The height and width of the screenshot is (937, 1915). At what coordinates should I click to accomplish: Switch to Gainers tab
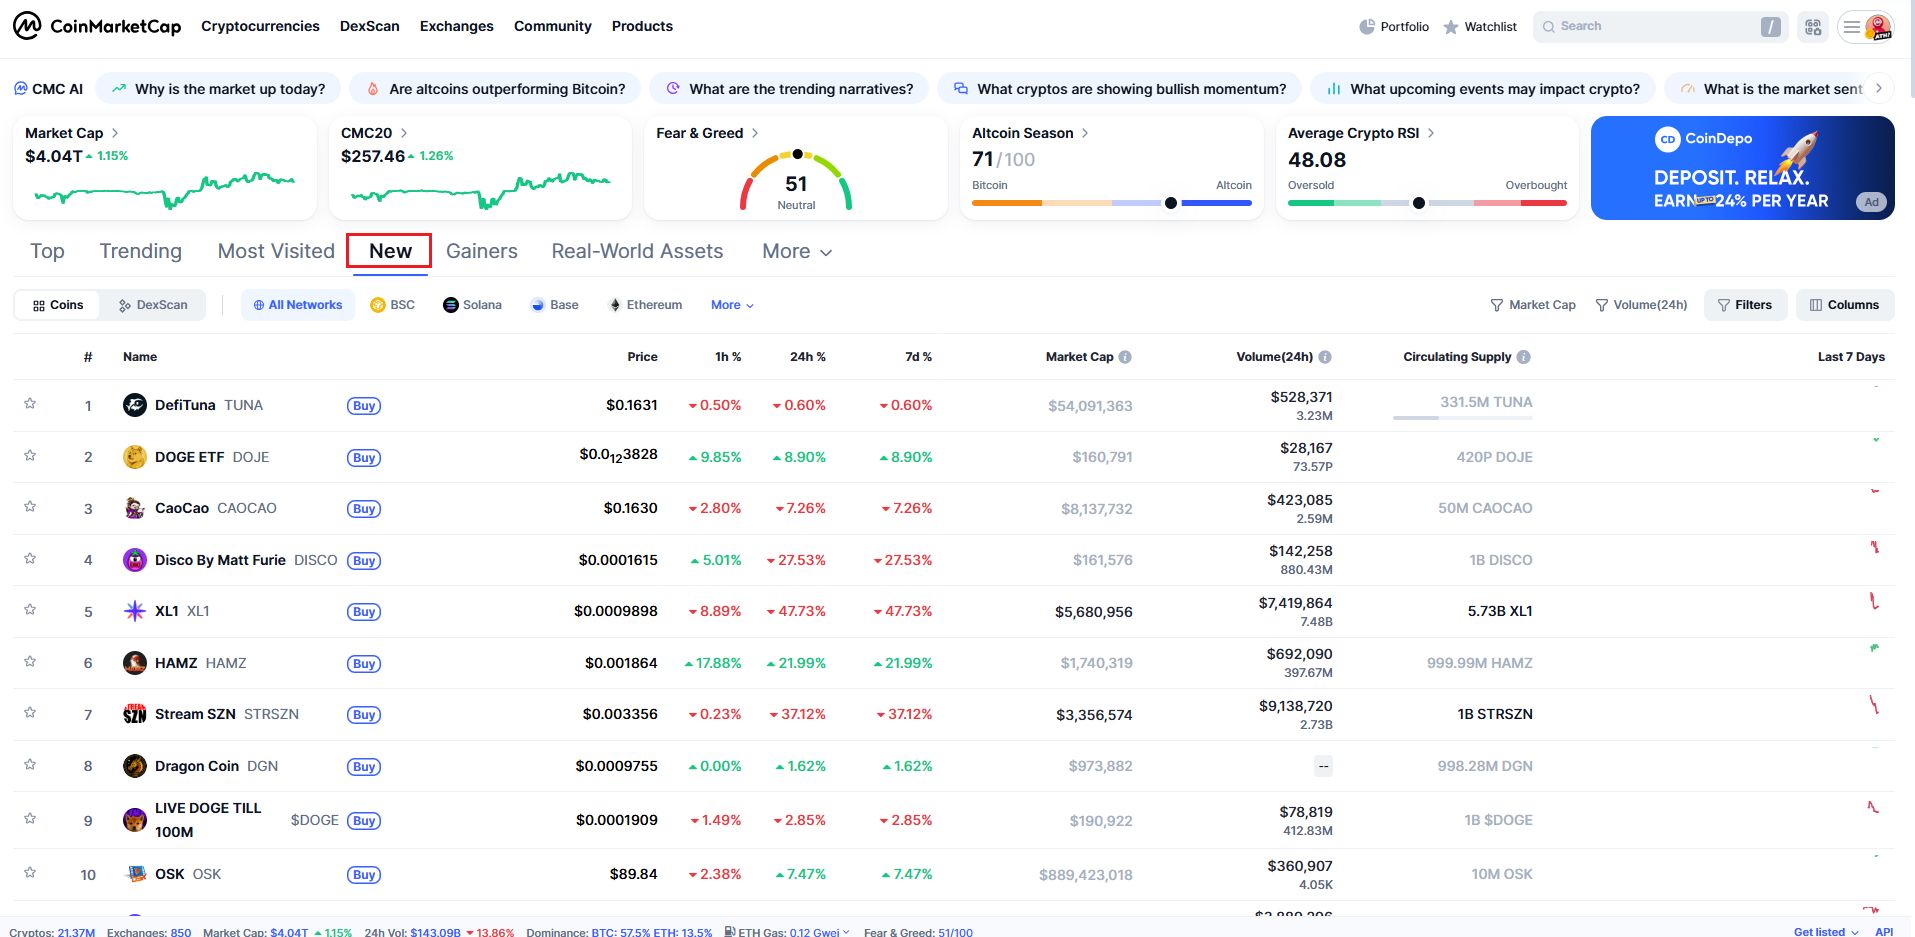pos(482,251)
